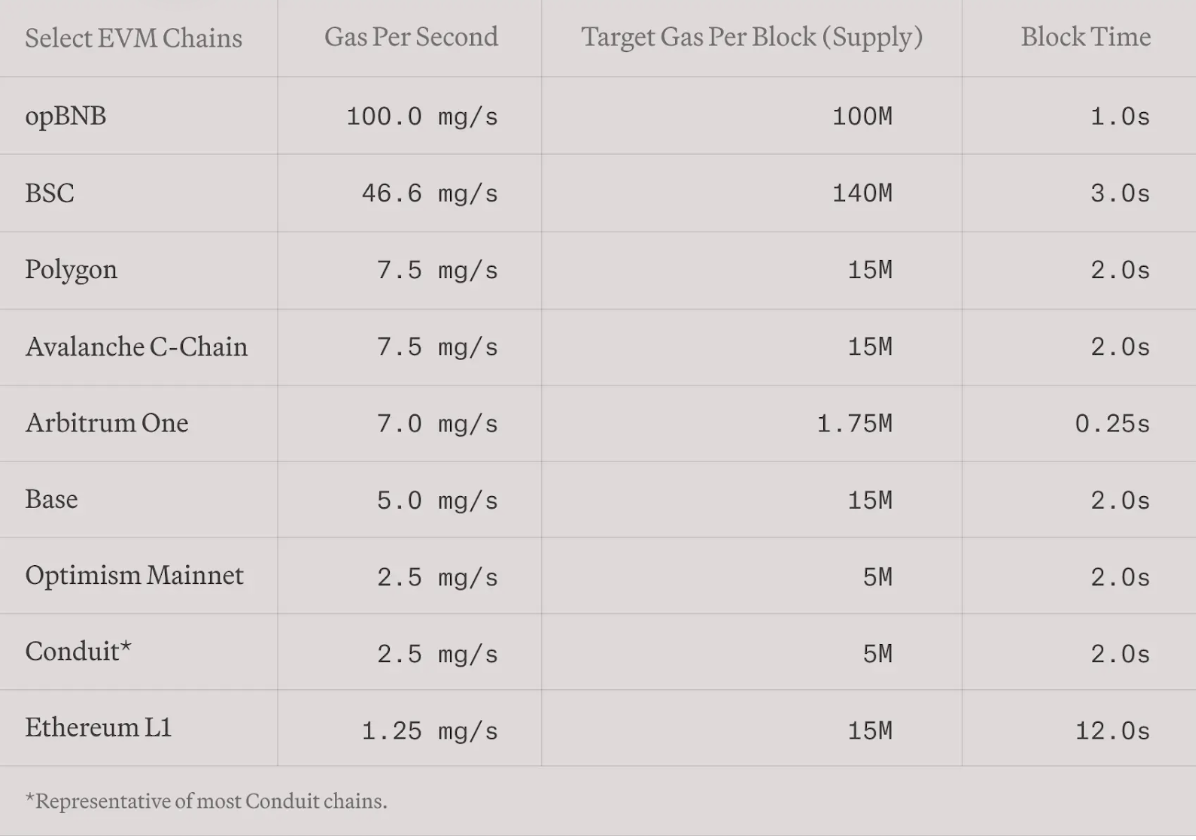Select the 12.0s block time cell
1196x840 pixels.
point(1112,731)
